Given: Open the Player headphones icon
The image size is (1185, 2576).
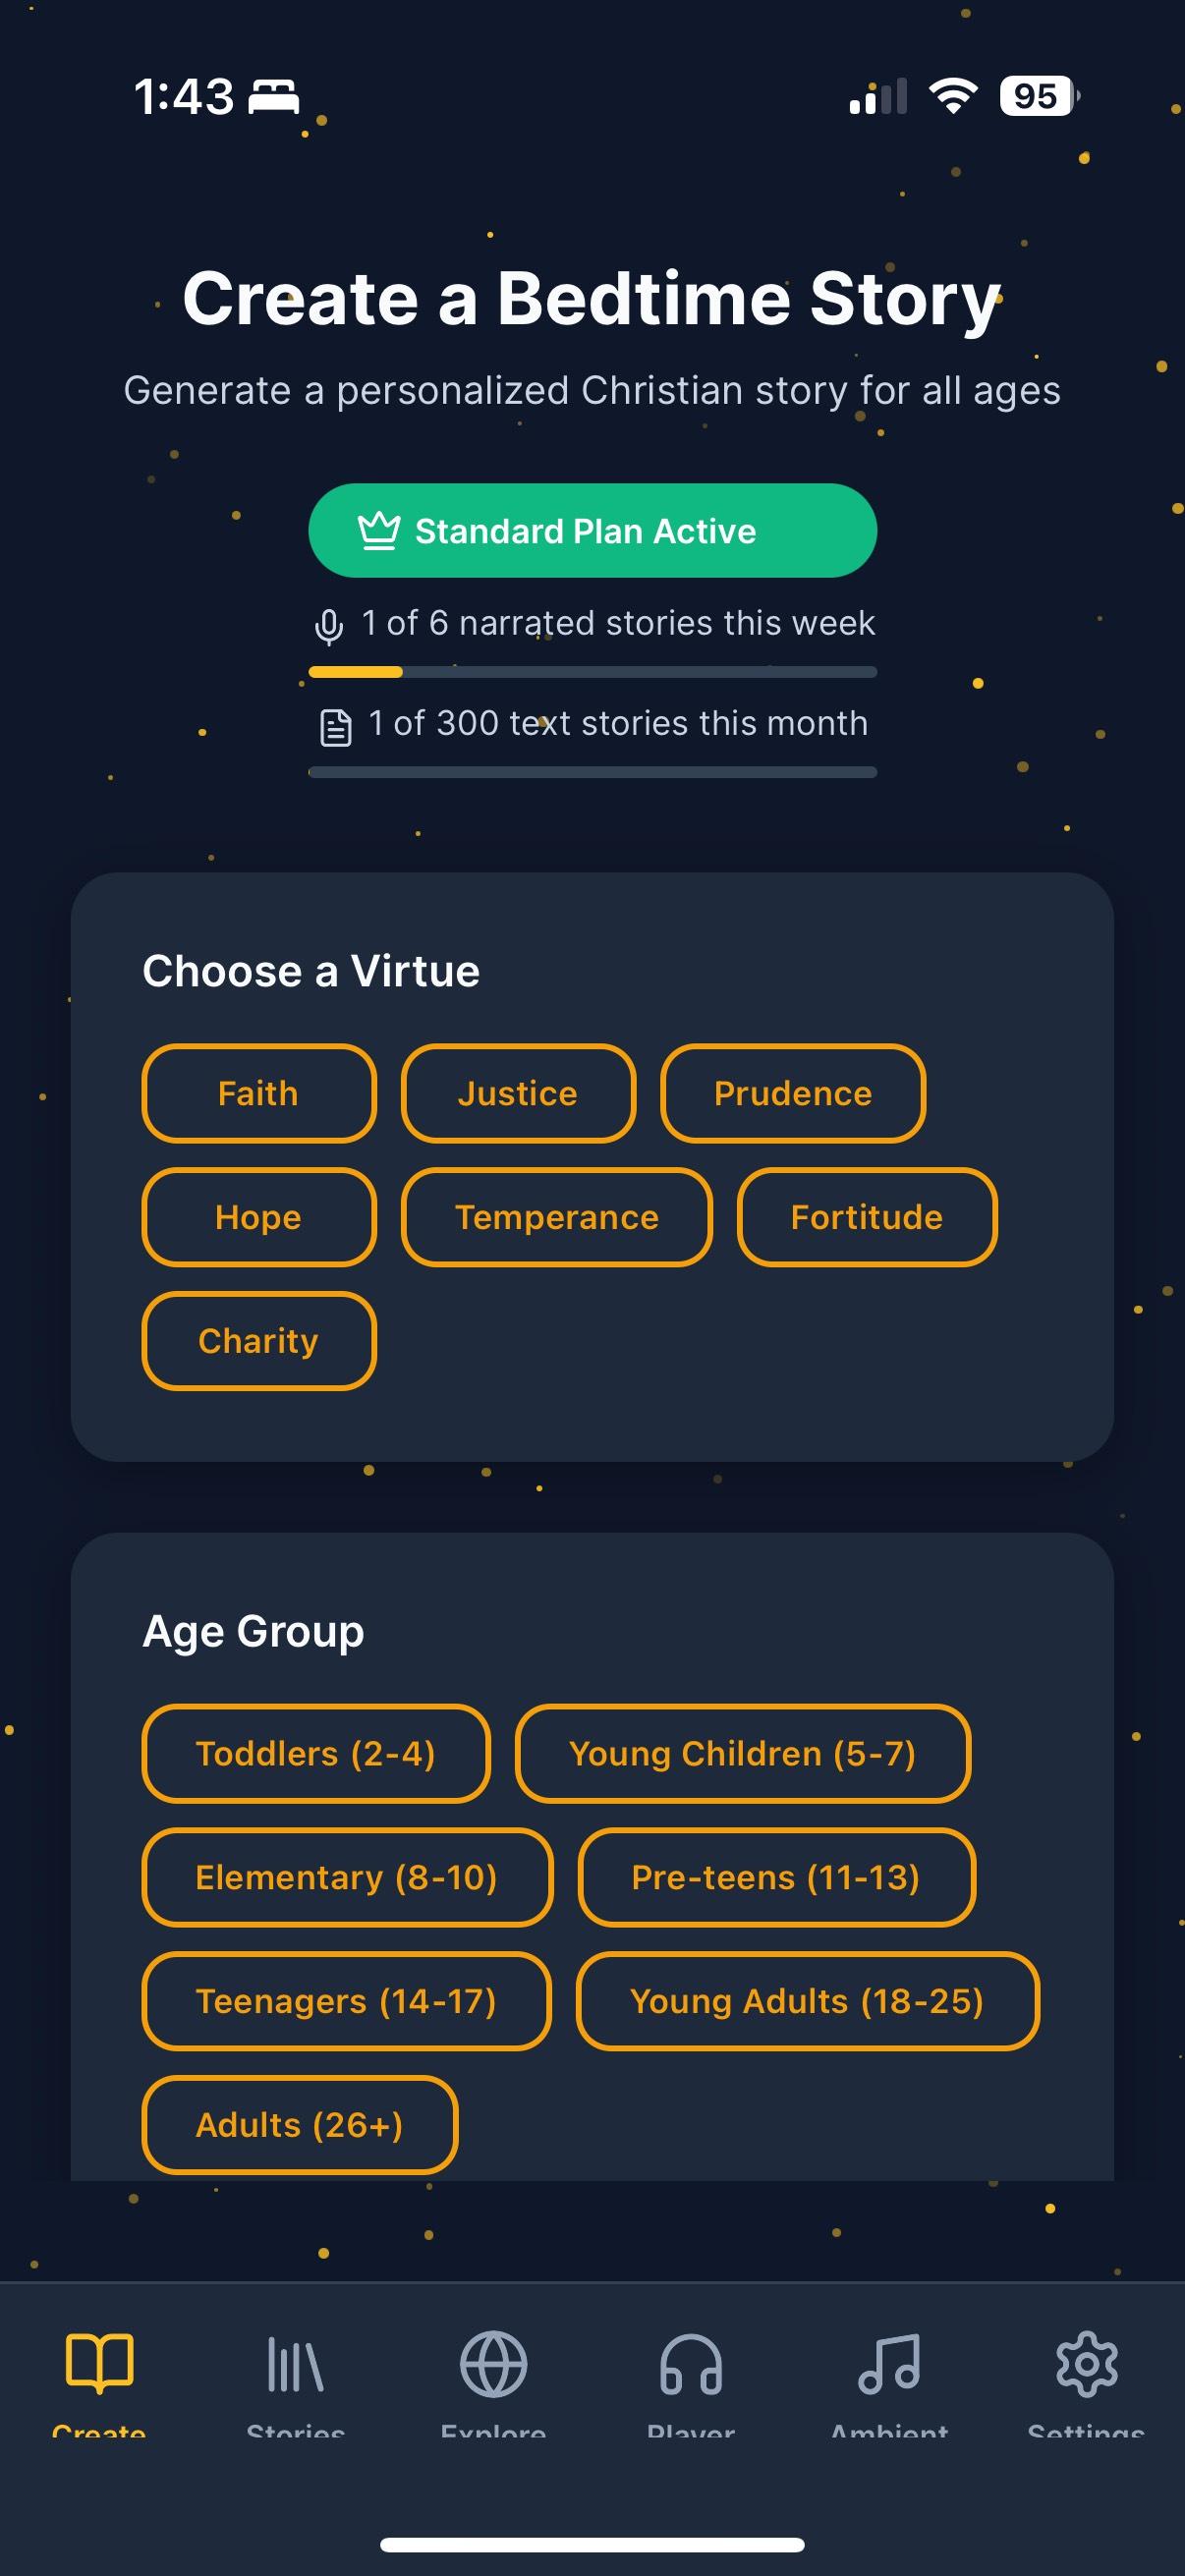Looking at the screenshot, I should (691, 2364).
